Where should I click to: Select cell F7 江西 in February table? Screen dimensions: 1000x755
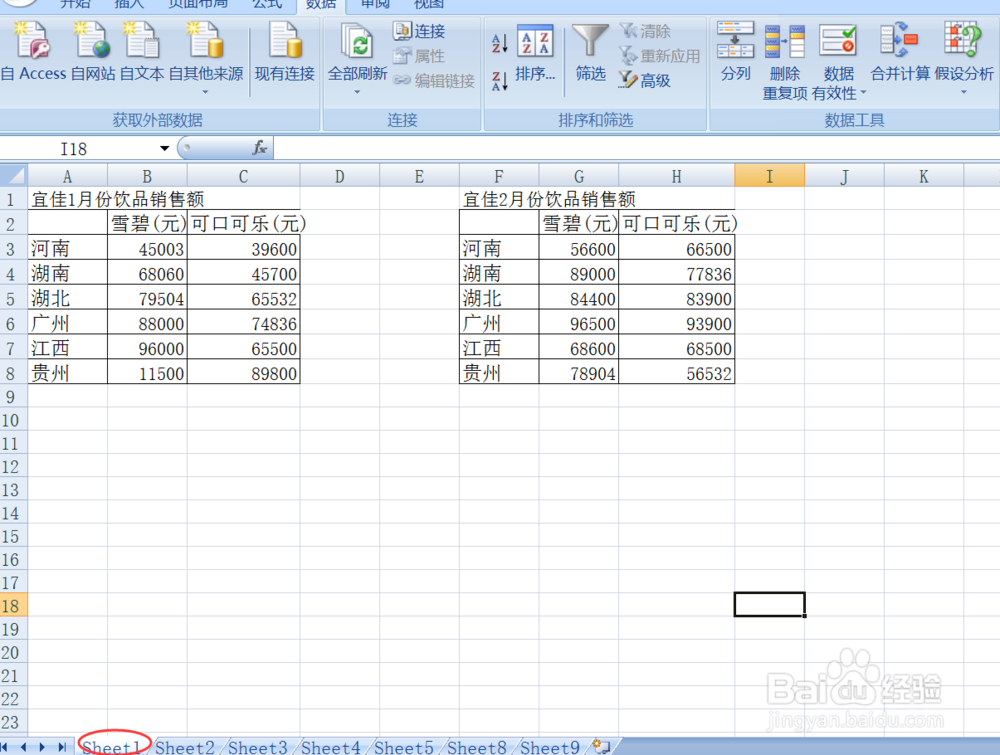click(499, 348)
